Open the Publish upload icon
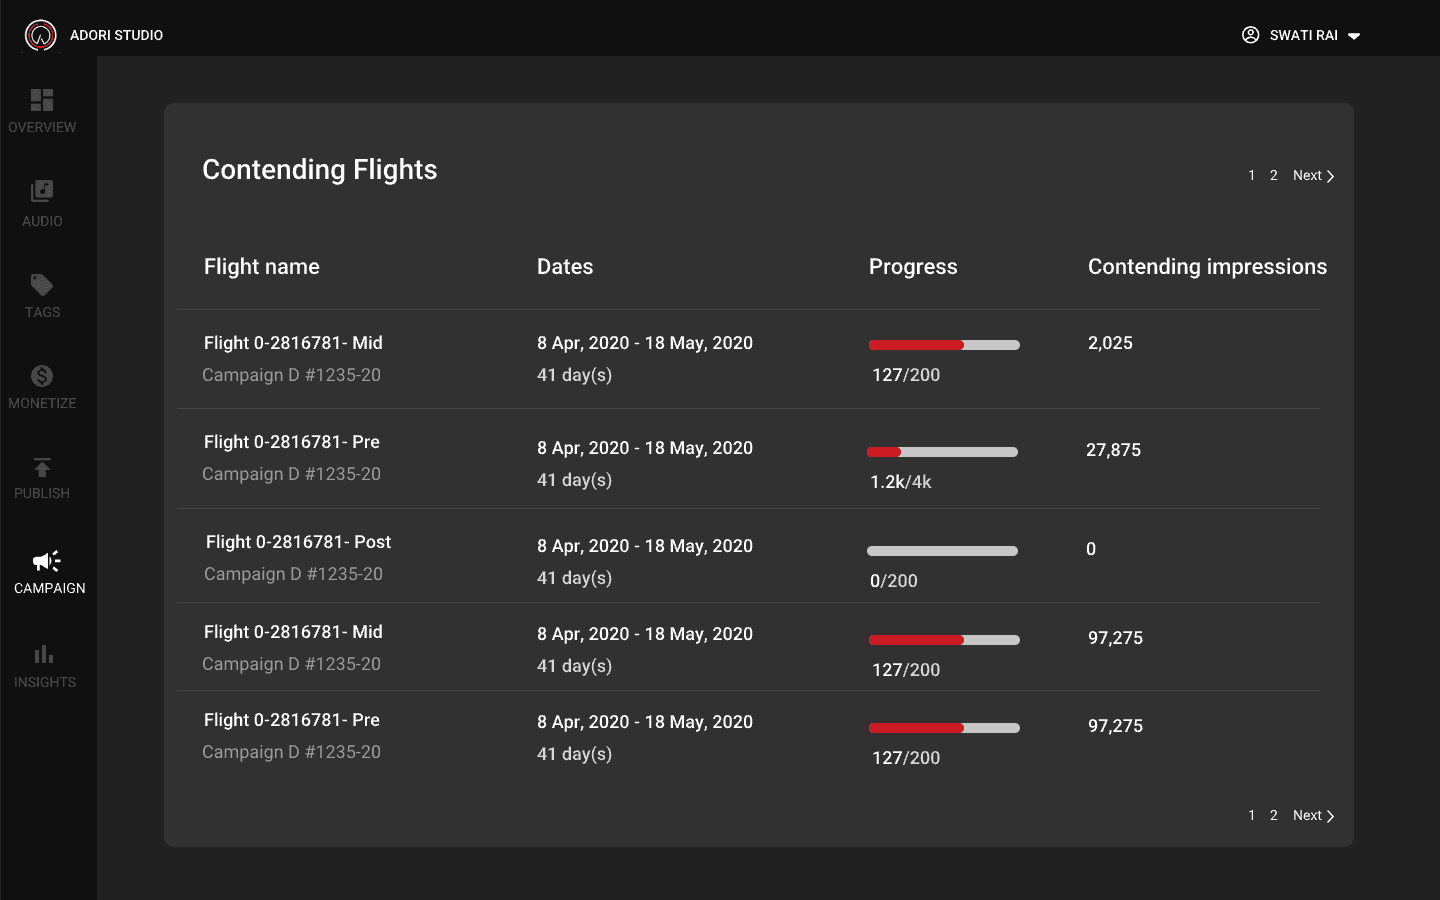1440x900 pixels. tap(42, 467)
